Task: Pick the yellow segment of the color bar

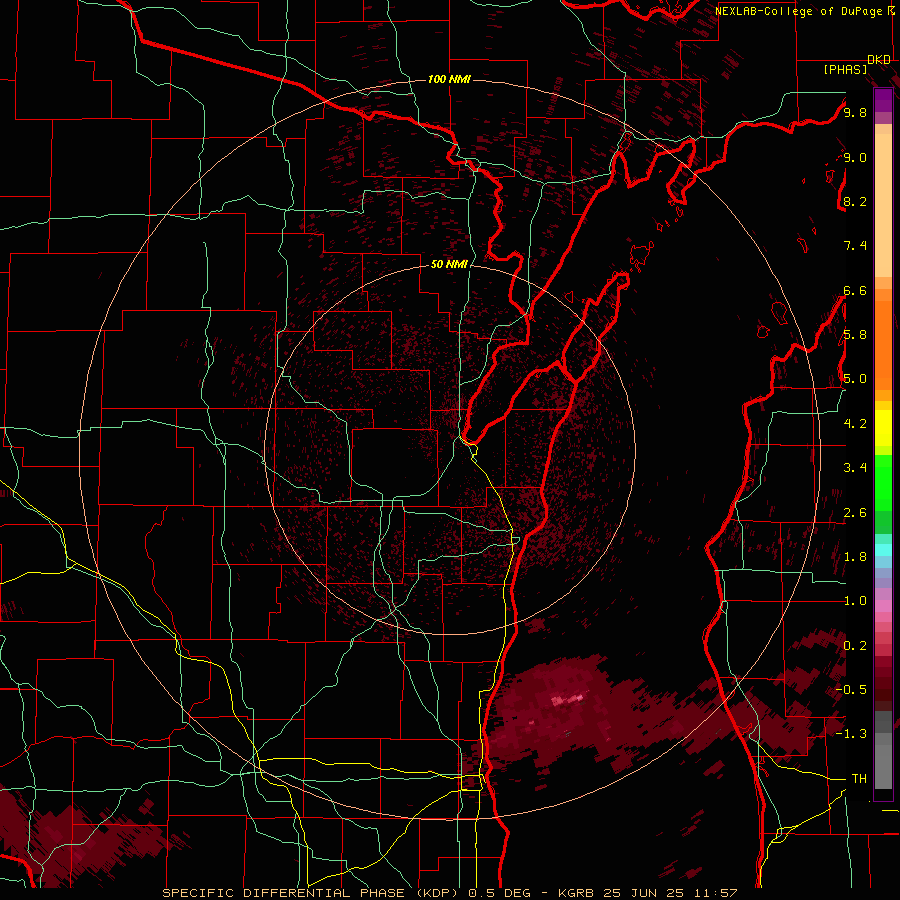Action: (x=883, y=428)
